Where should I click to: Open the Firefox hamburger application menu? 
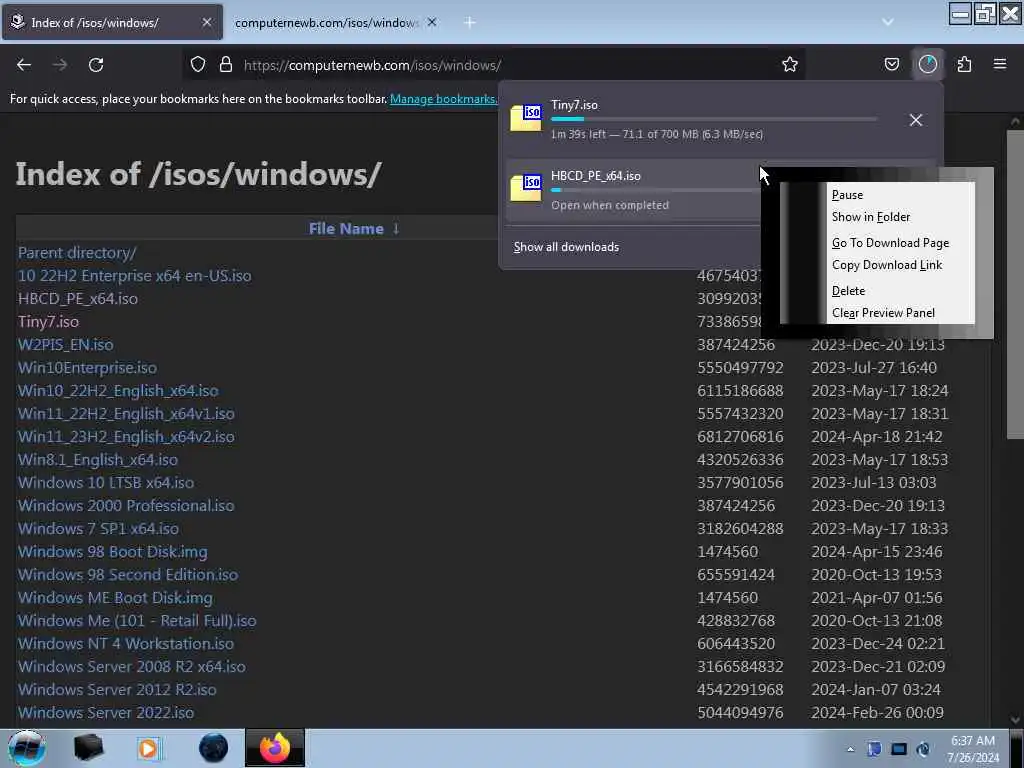click(x=999, y=64)
